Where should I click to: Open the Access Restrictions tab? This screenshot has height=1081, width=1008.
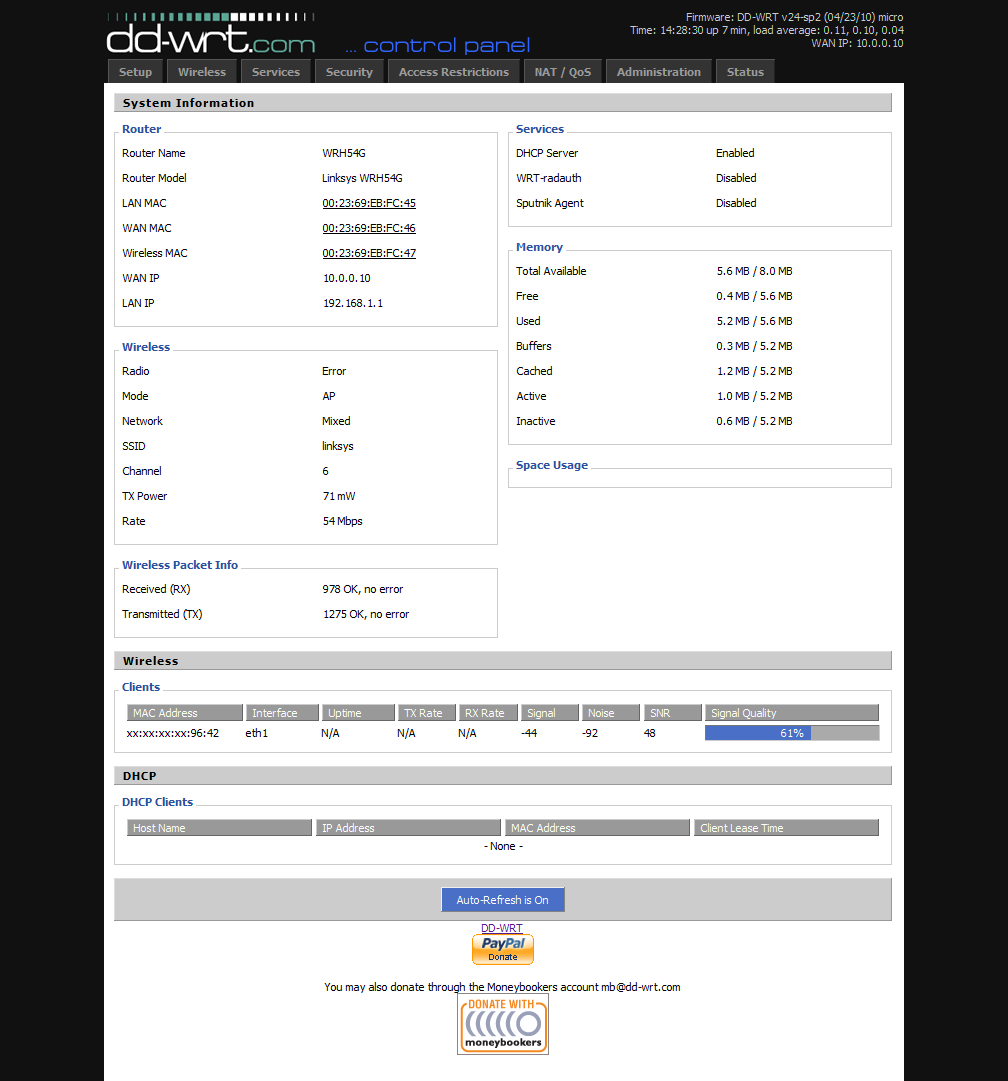pyautogui.click(x=454, y=72)
